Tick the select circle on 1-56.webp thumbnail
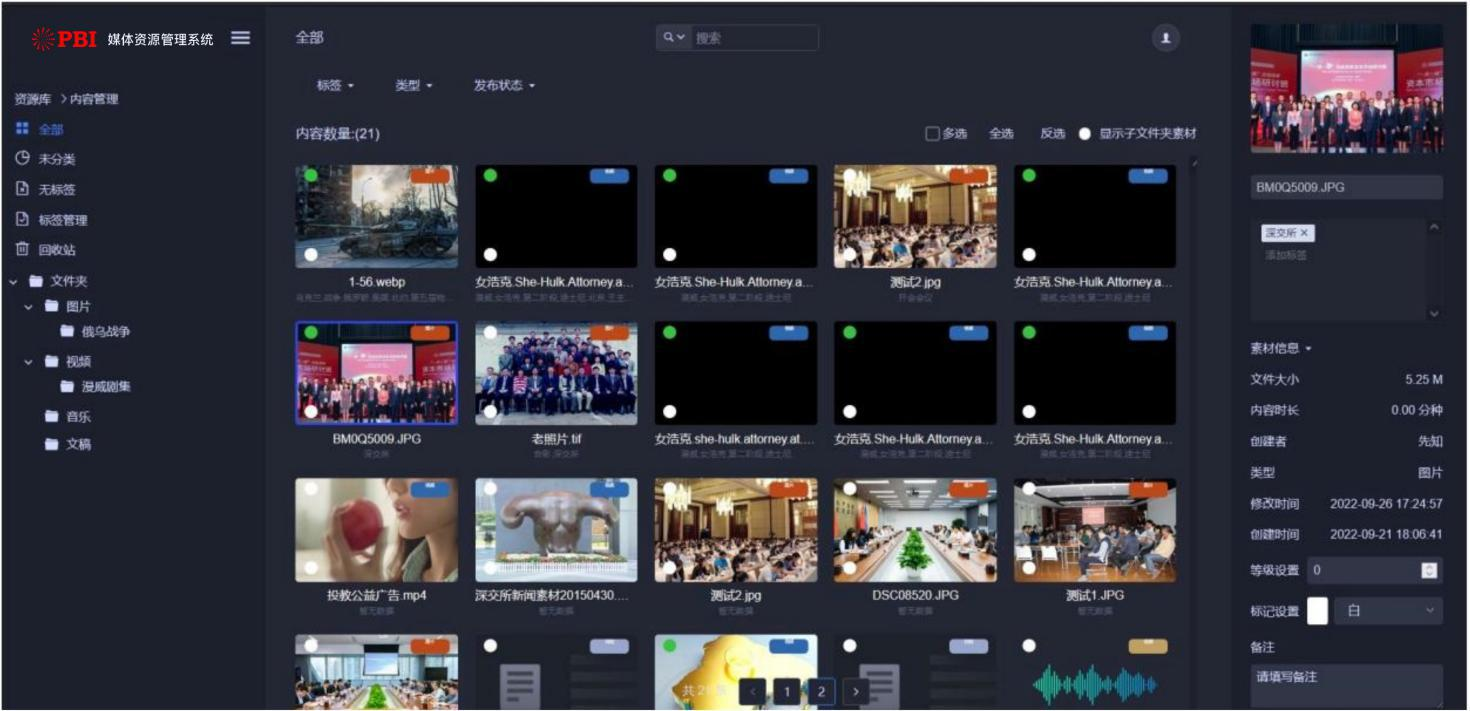The width and height of the screenshot is (1470, 711). tap(311, 254)
